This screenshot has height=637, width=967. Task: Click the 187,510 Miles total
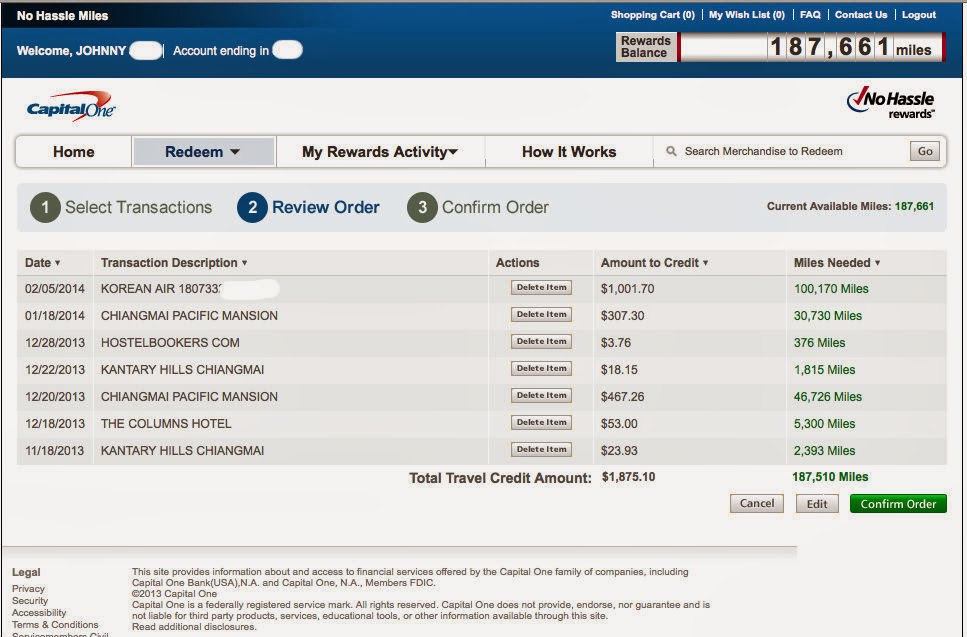(x=830, y=477)
